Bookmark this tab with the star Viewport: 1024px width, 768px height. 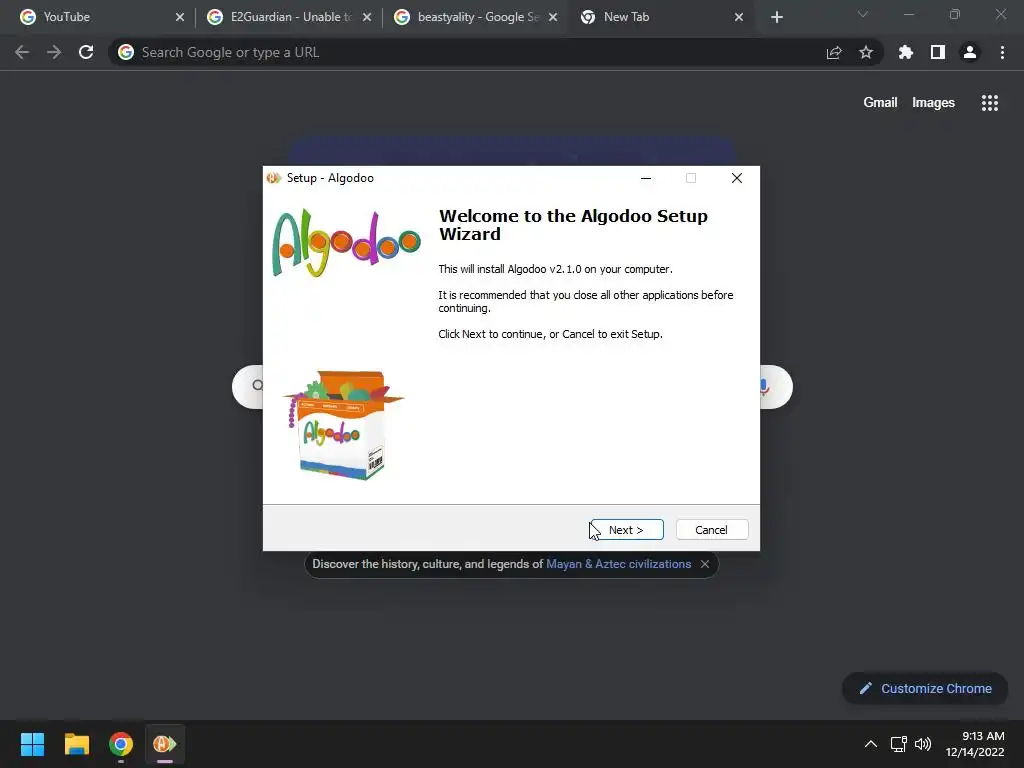(x=866, y=52)
